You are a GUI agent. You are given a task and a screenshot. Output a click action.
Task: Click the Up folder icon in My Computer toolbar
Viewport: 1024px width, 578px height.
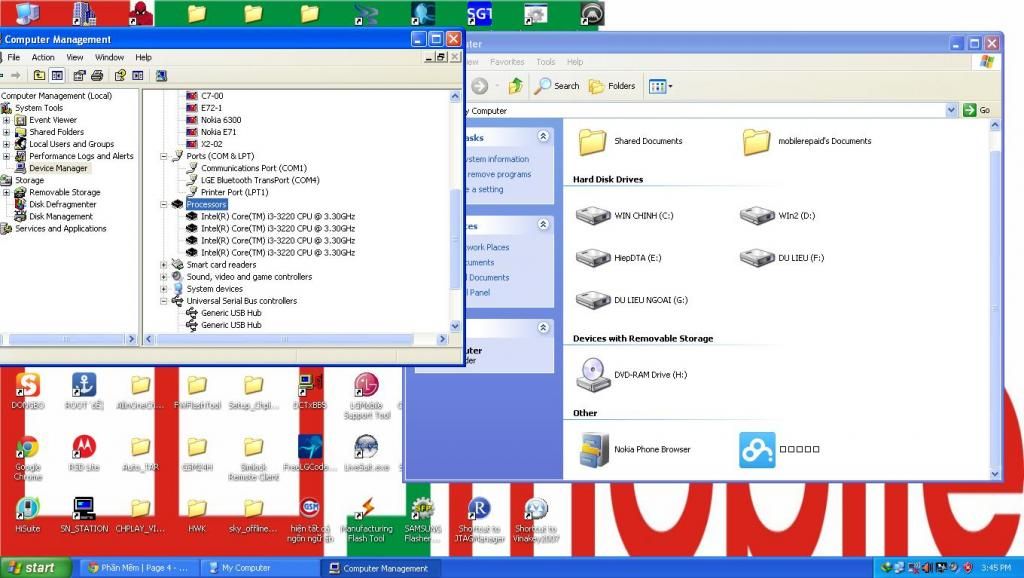coord(516,86)
